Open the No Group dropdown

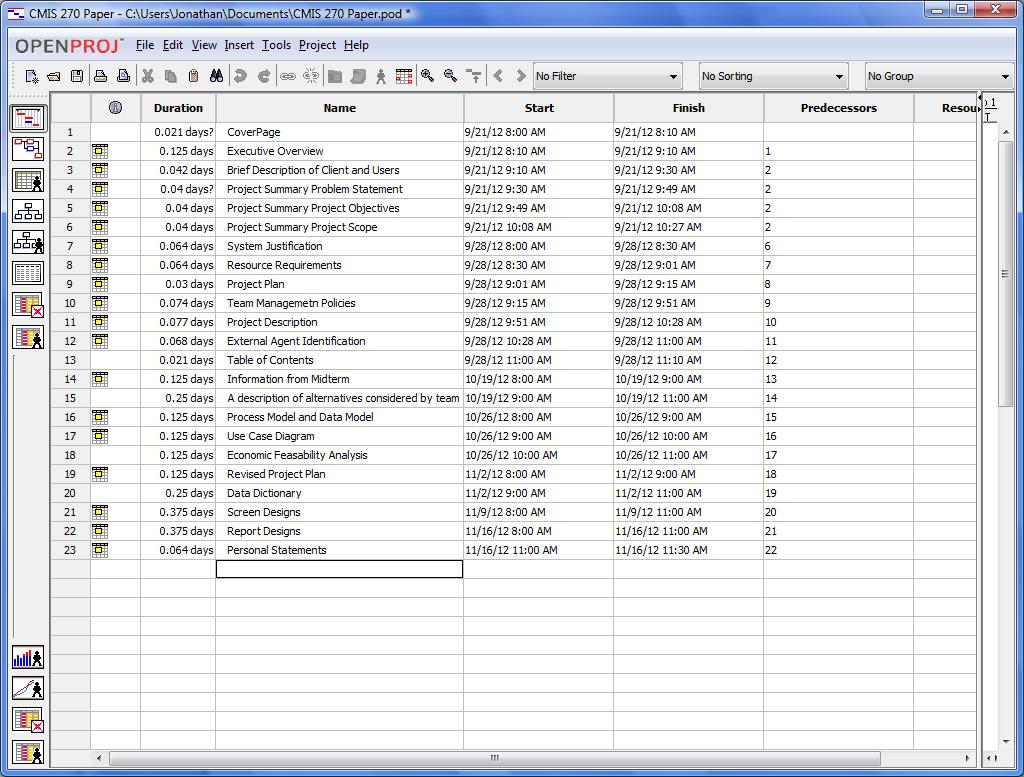click(x=938, y=76)
